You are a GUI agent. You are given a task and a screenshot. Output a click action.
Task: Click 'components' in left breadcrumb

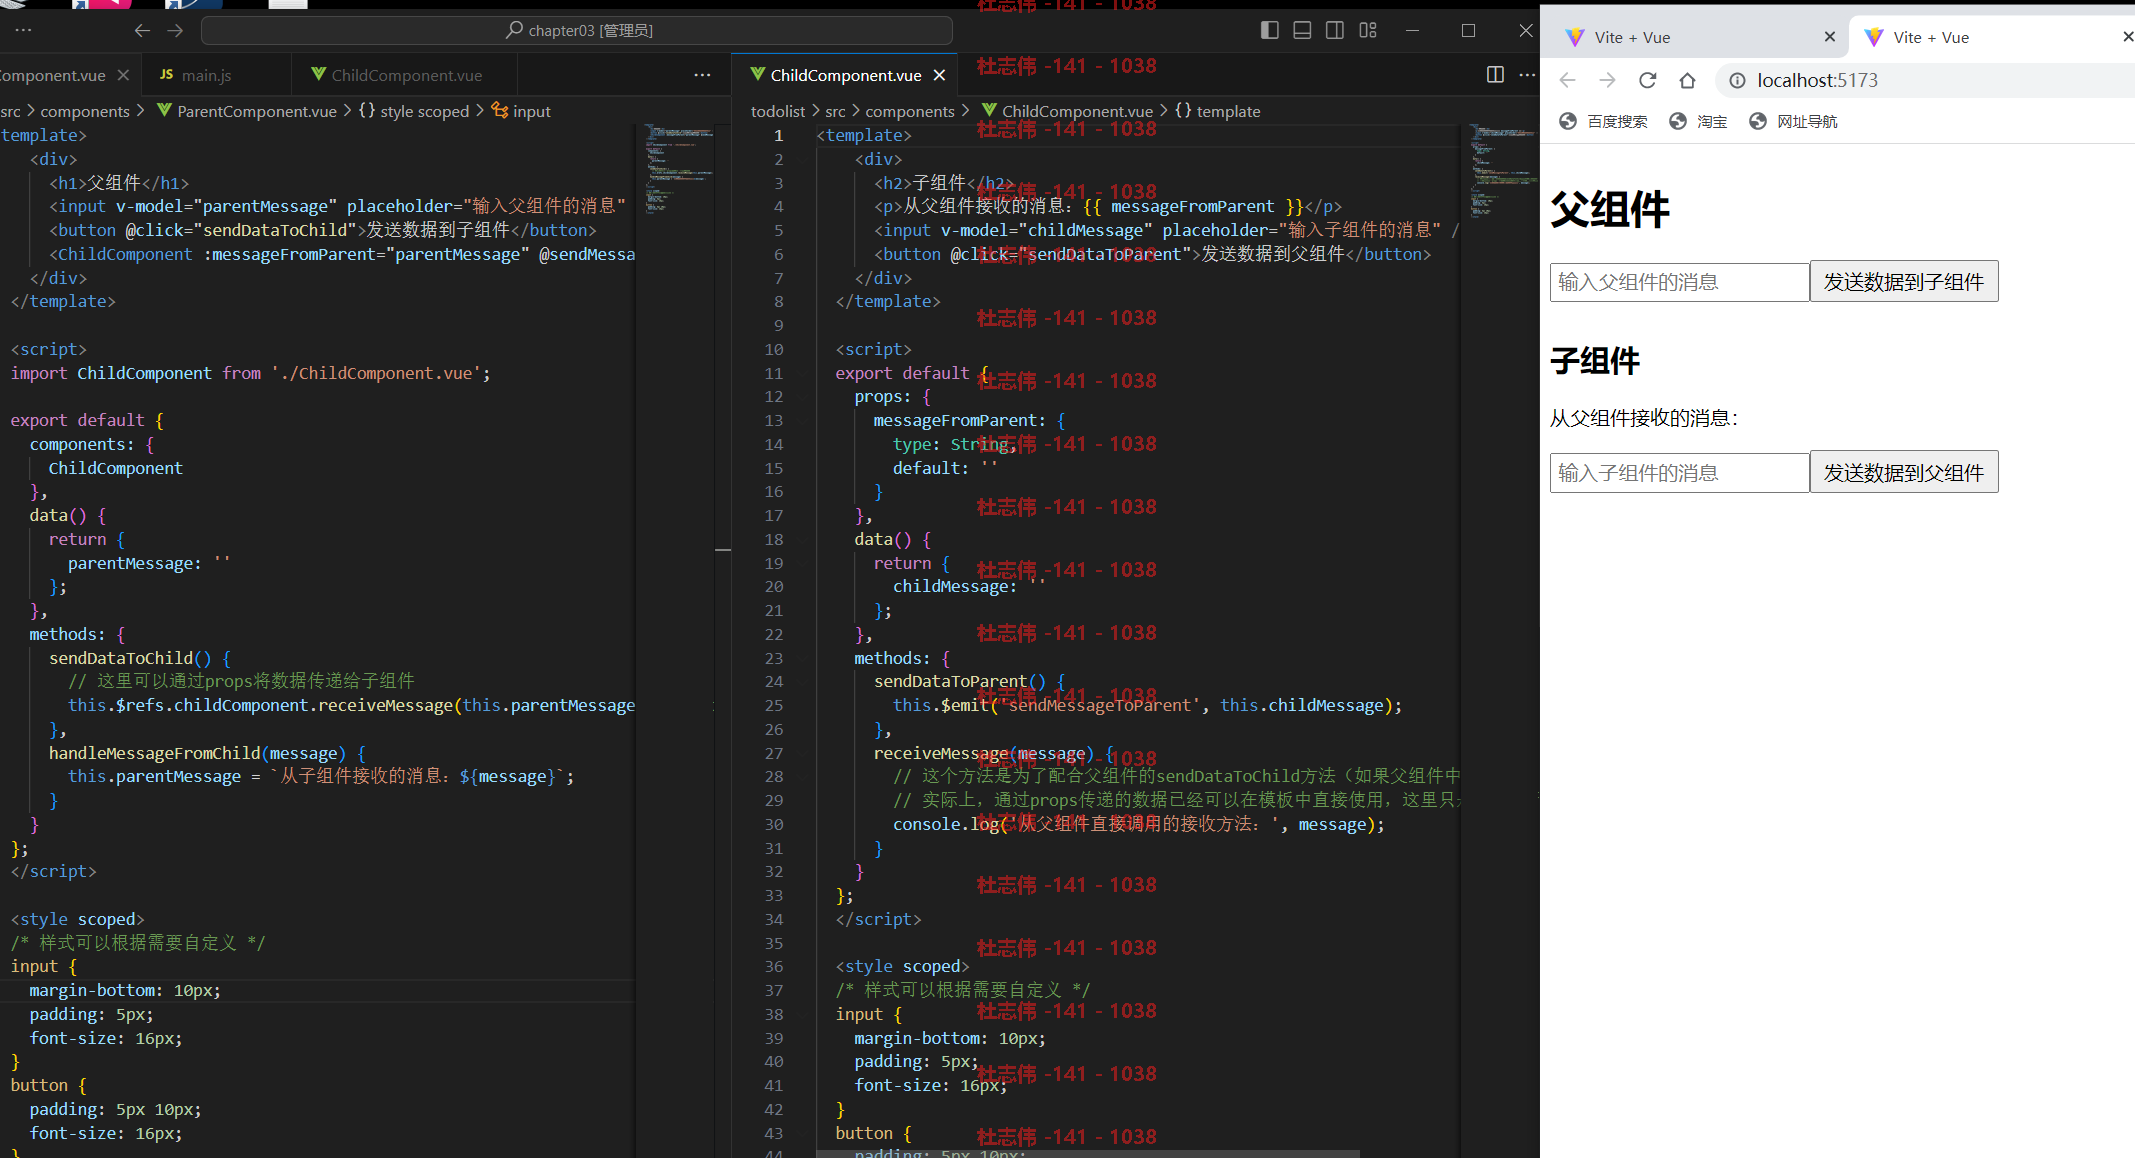tap(85, 111)
